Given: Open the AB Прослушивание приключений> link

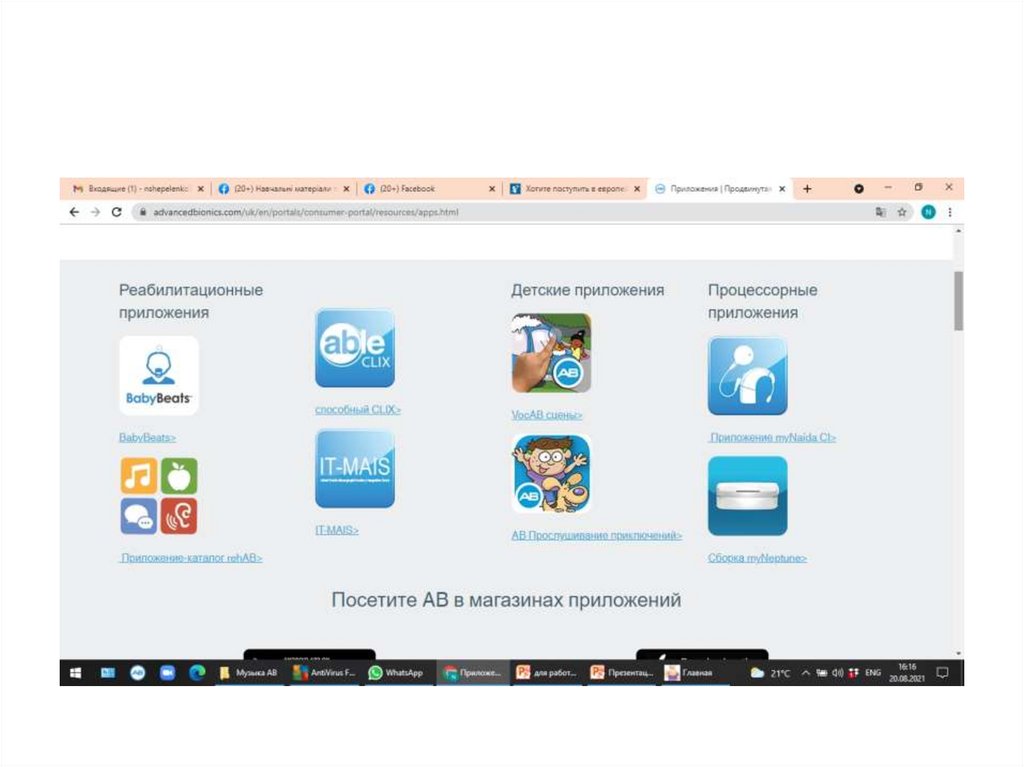Looking at the screenshot, I should 596,536.
